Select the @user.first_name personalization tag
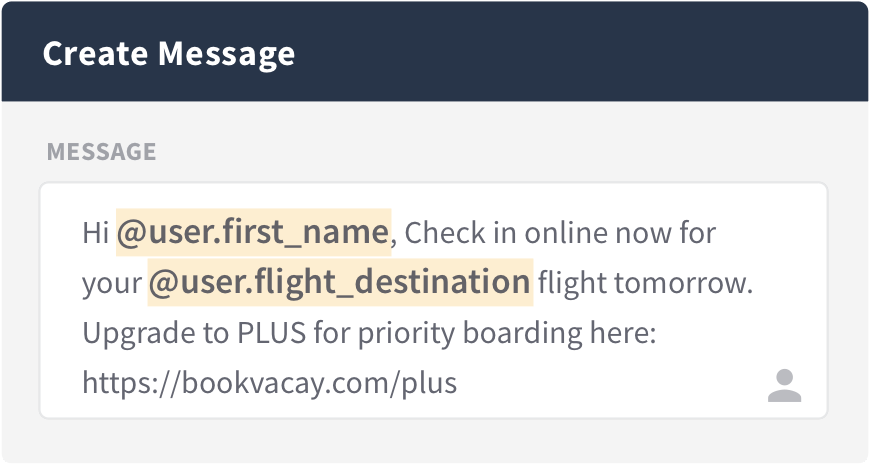Image resolution: width=870 pixels, height=464 pixels. (254, 232)
